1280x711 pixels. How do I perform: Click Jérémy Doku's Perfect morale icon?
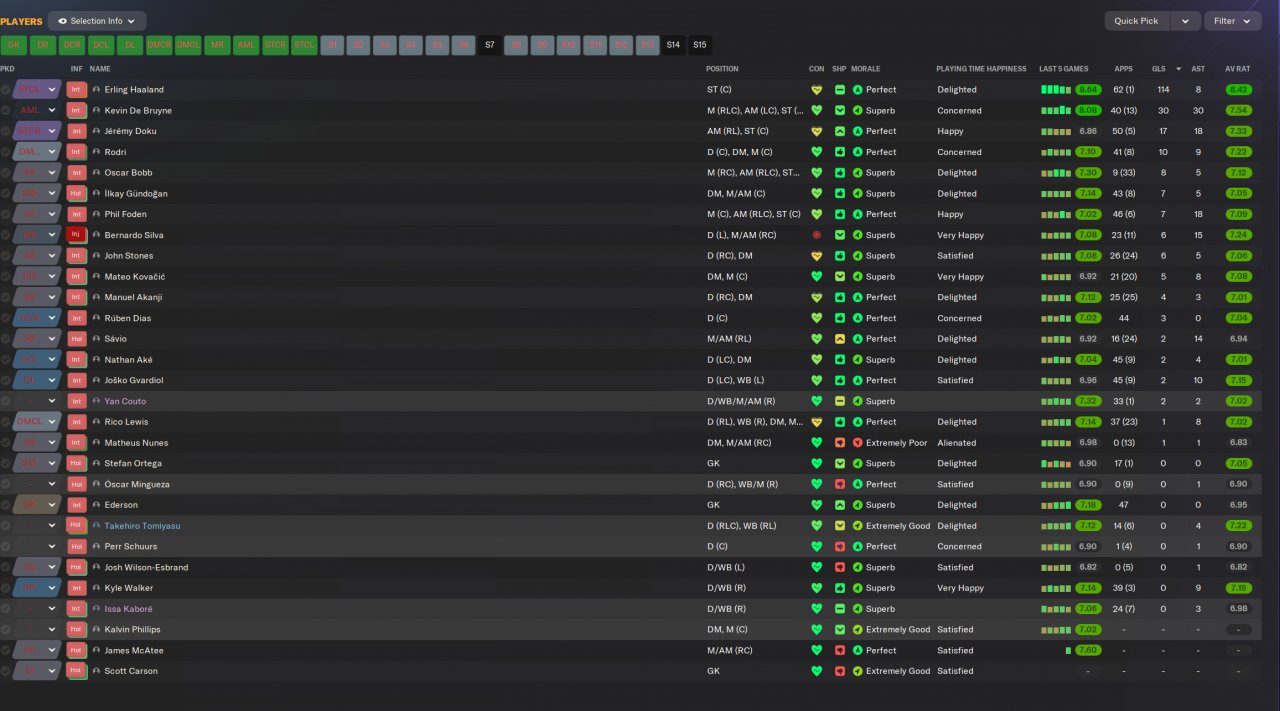[x=857, y=131]
